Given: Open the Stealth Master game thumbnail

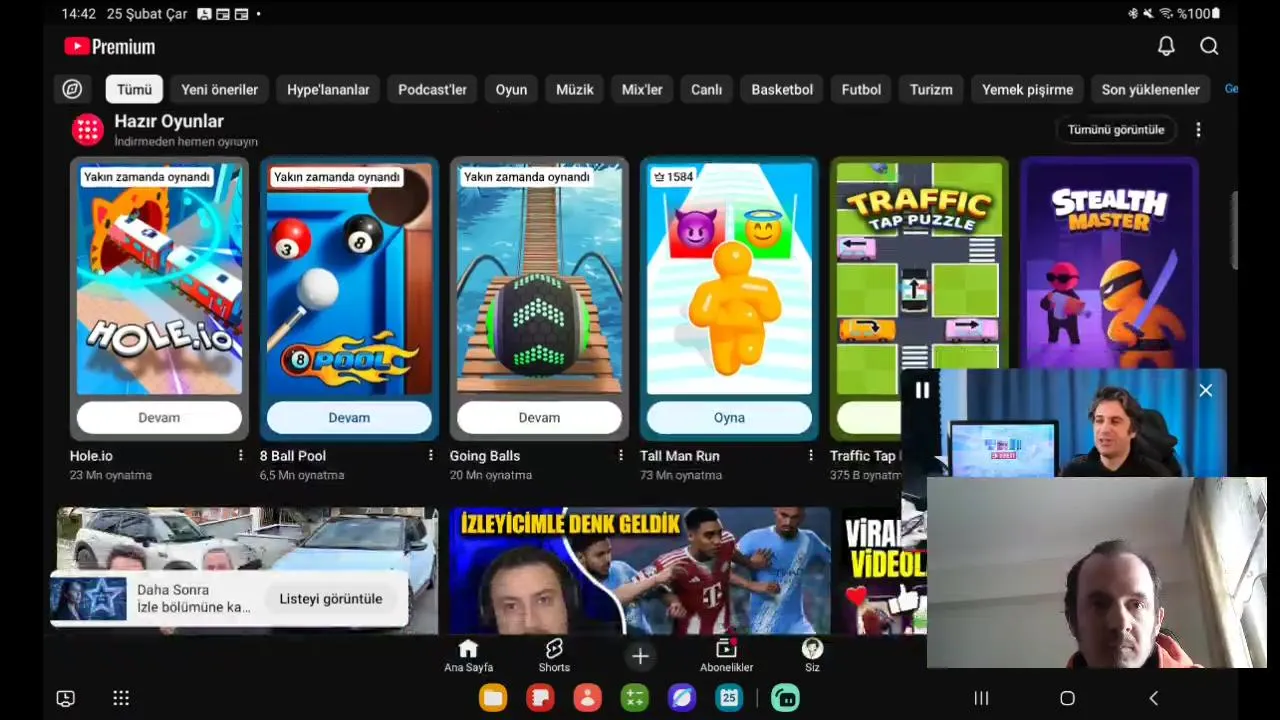Looking at the screenshot, I should pyautogui.click(x=1109, y=265).
